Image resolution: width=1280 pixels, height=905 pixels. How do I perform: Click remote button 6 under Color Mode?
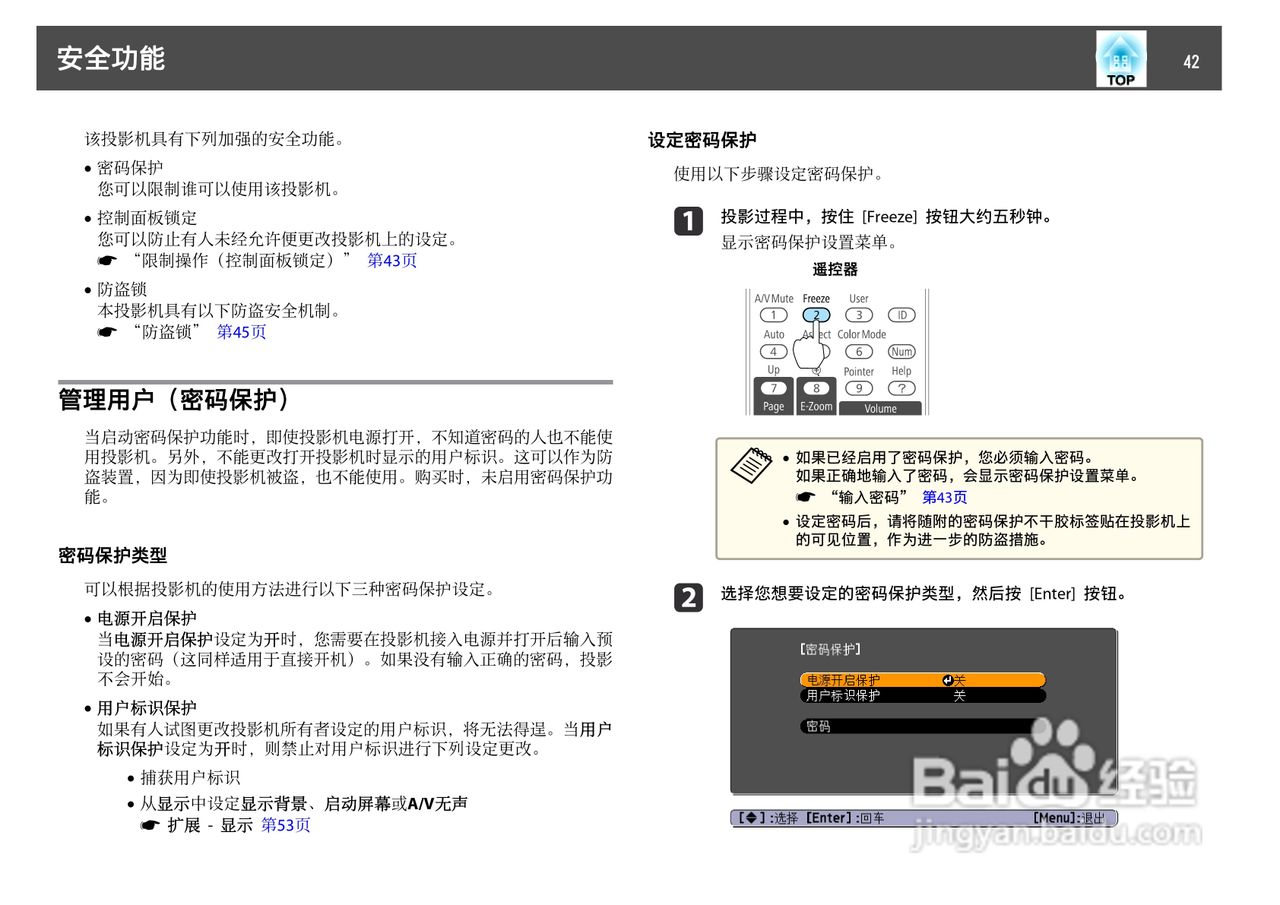pos(859,352)
